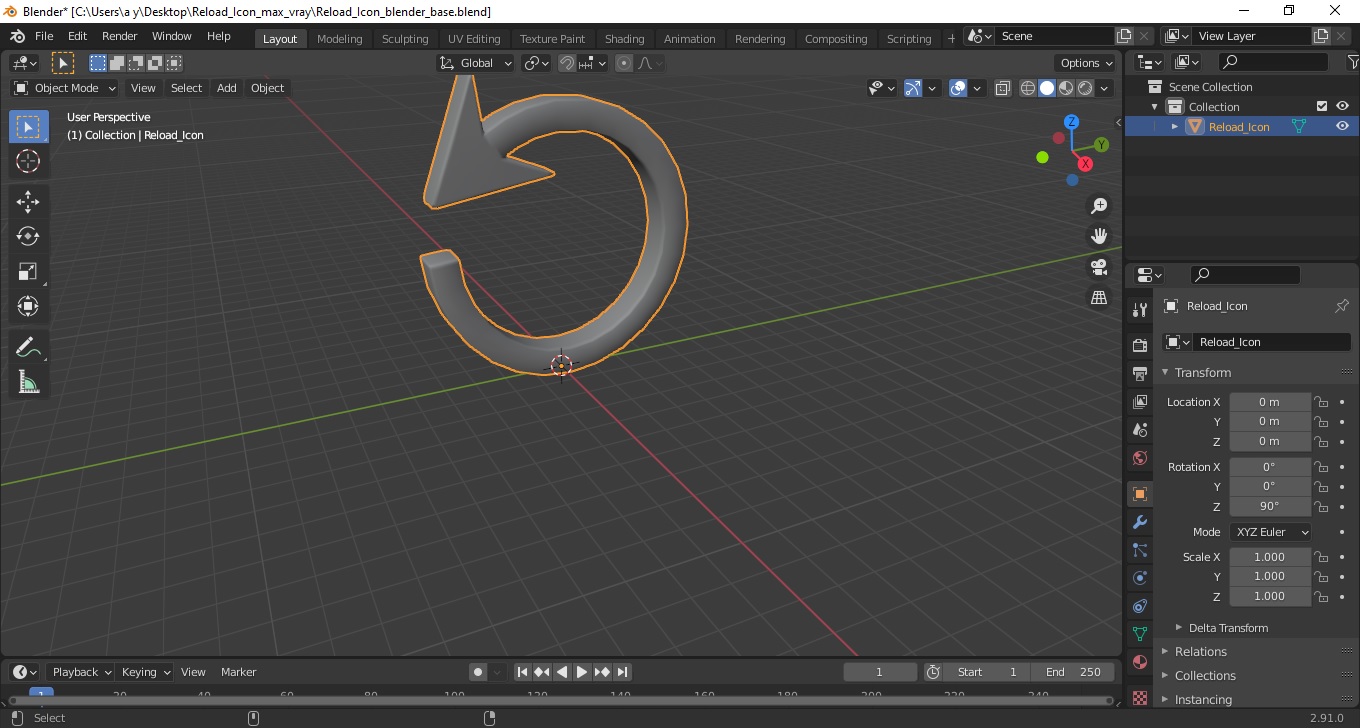Open the Output properties tab
1360x728 pixels.
tap(1139, 374)
